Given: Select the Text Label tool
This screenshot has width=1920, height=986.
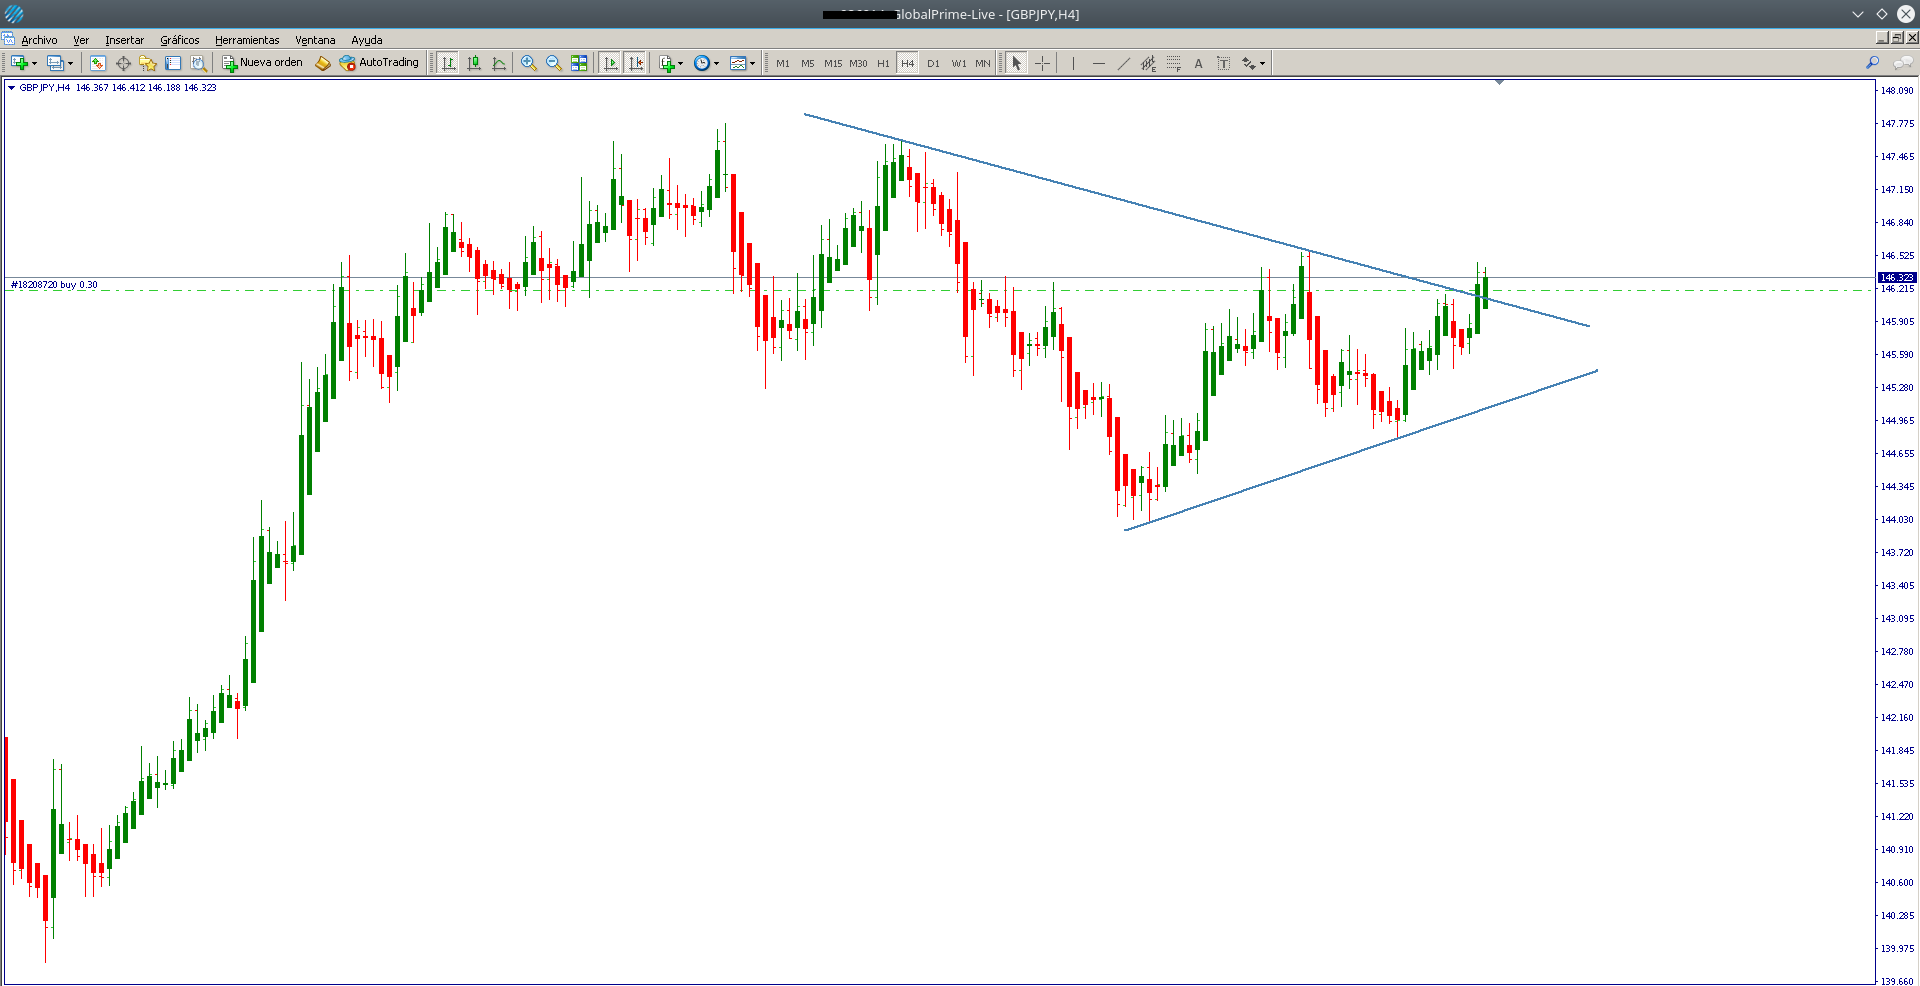Looking at the screenshot, I should (x=1224, y=63).
